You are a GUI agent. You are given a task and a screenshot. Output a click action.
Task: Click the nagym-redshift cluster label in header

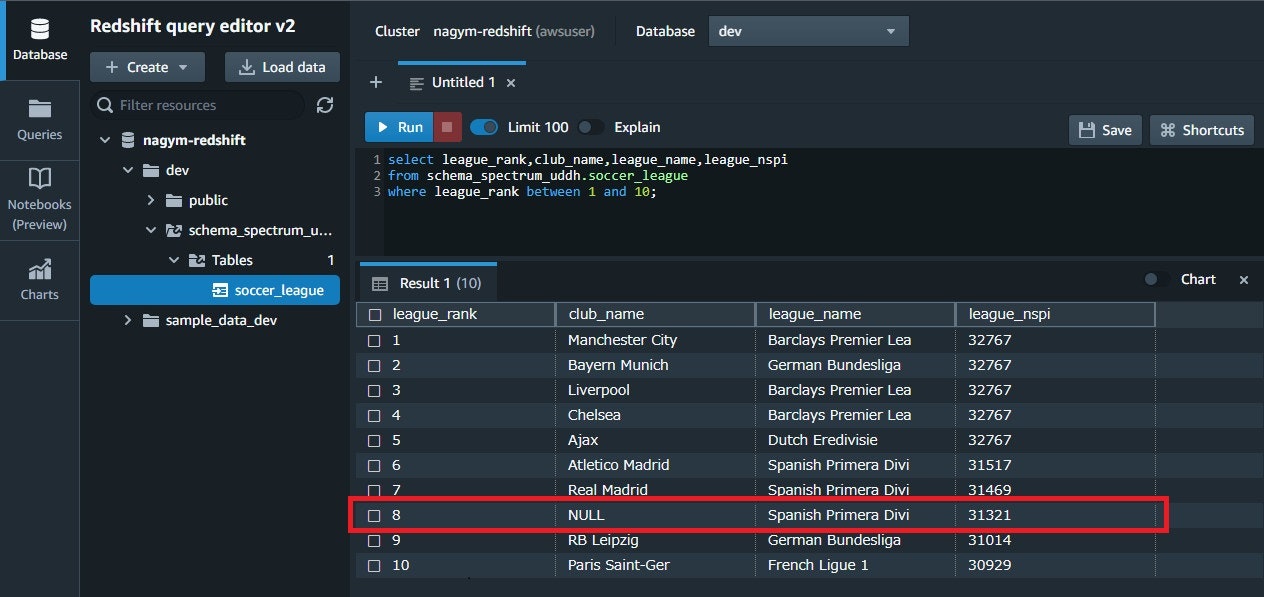[514, 31]
